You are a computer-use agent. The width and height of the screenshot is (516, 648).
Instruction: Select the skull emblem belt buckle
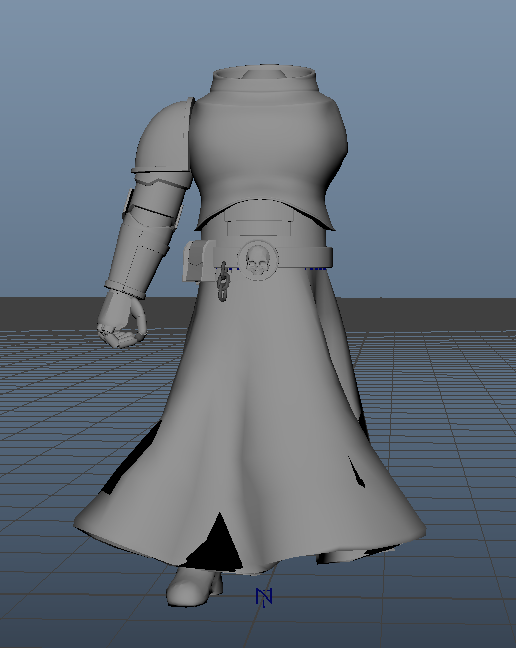[258, 261]
